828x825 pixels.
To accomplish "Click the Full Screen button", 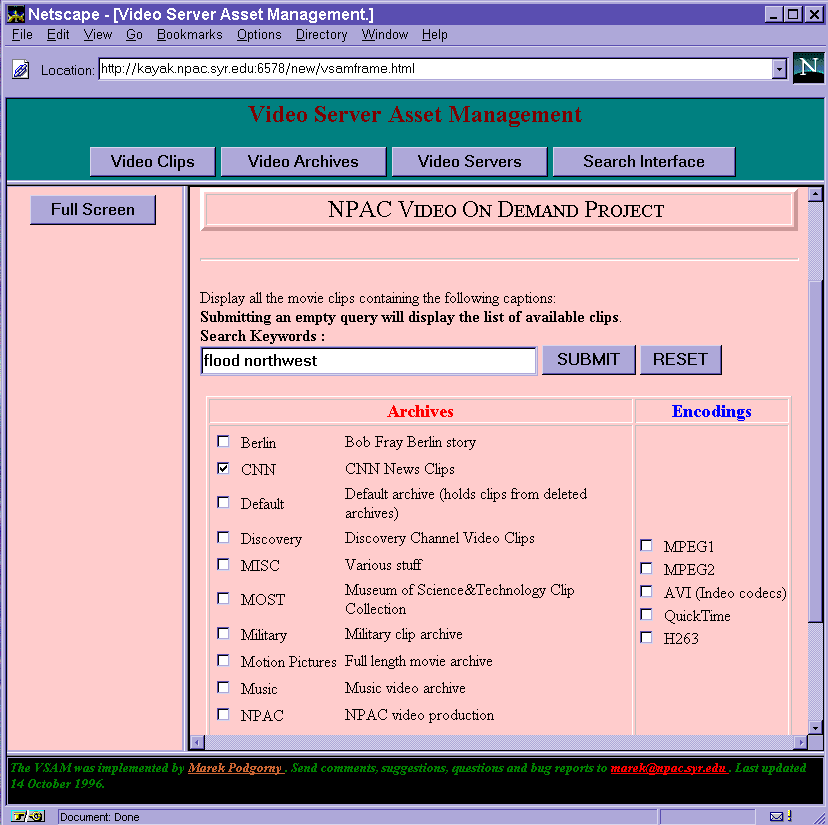I will coord(93,210).
